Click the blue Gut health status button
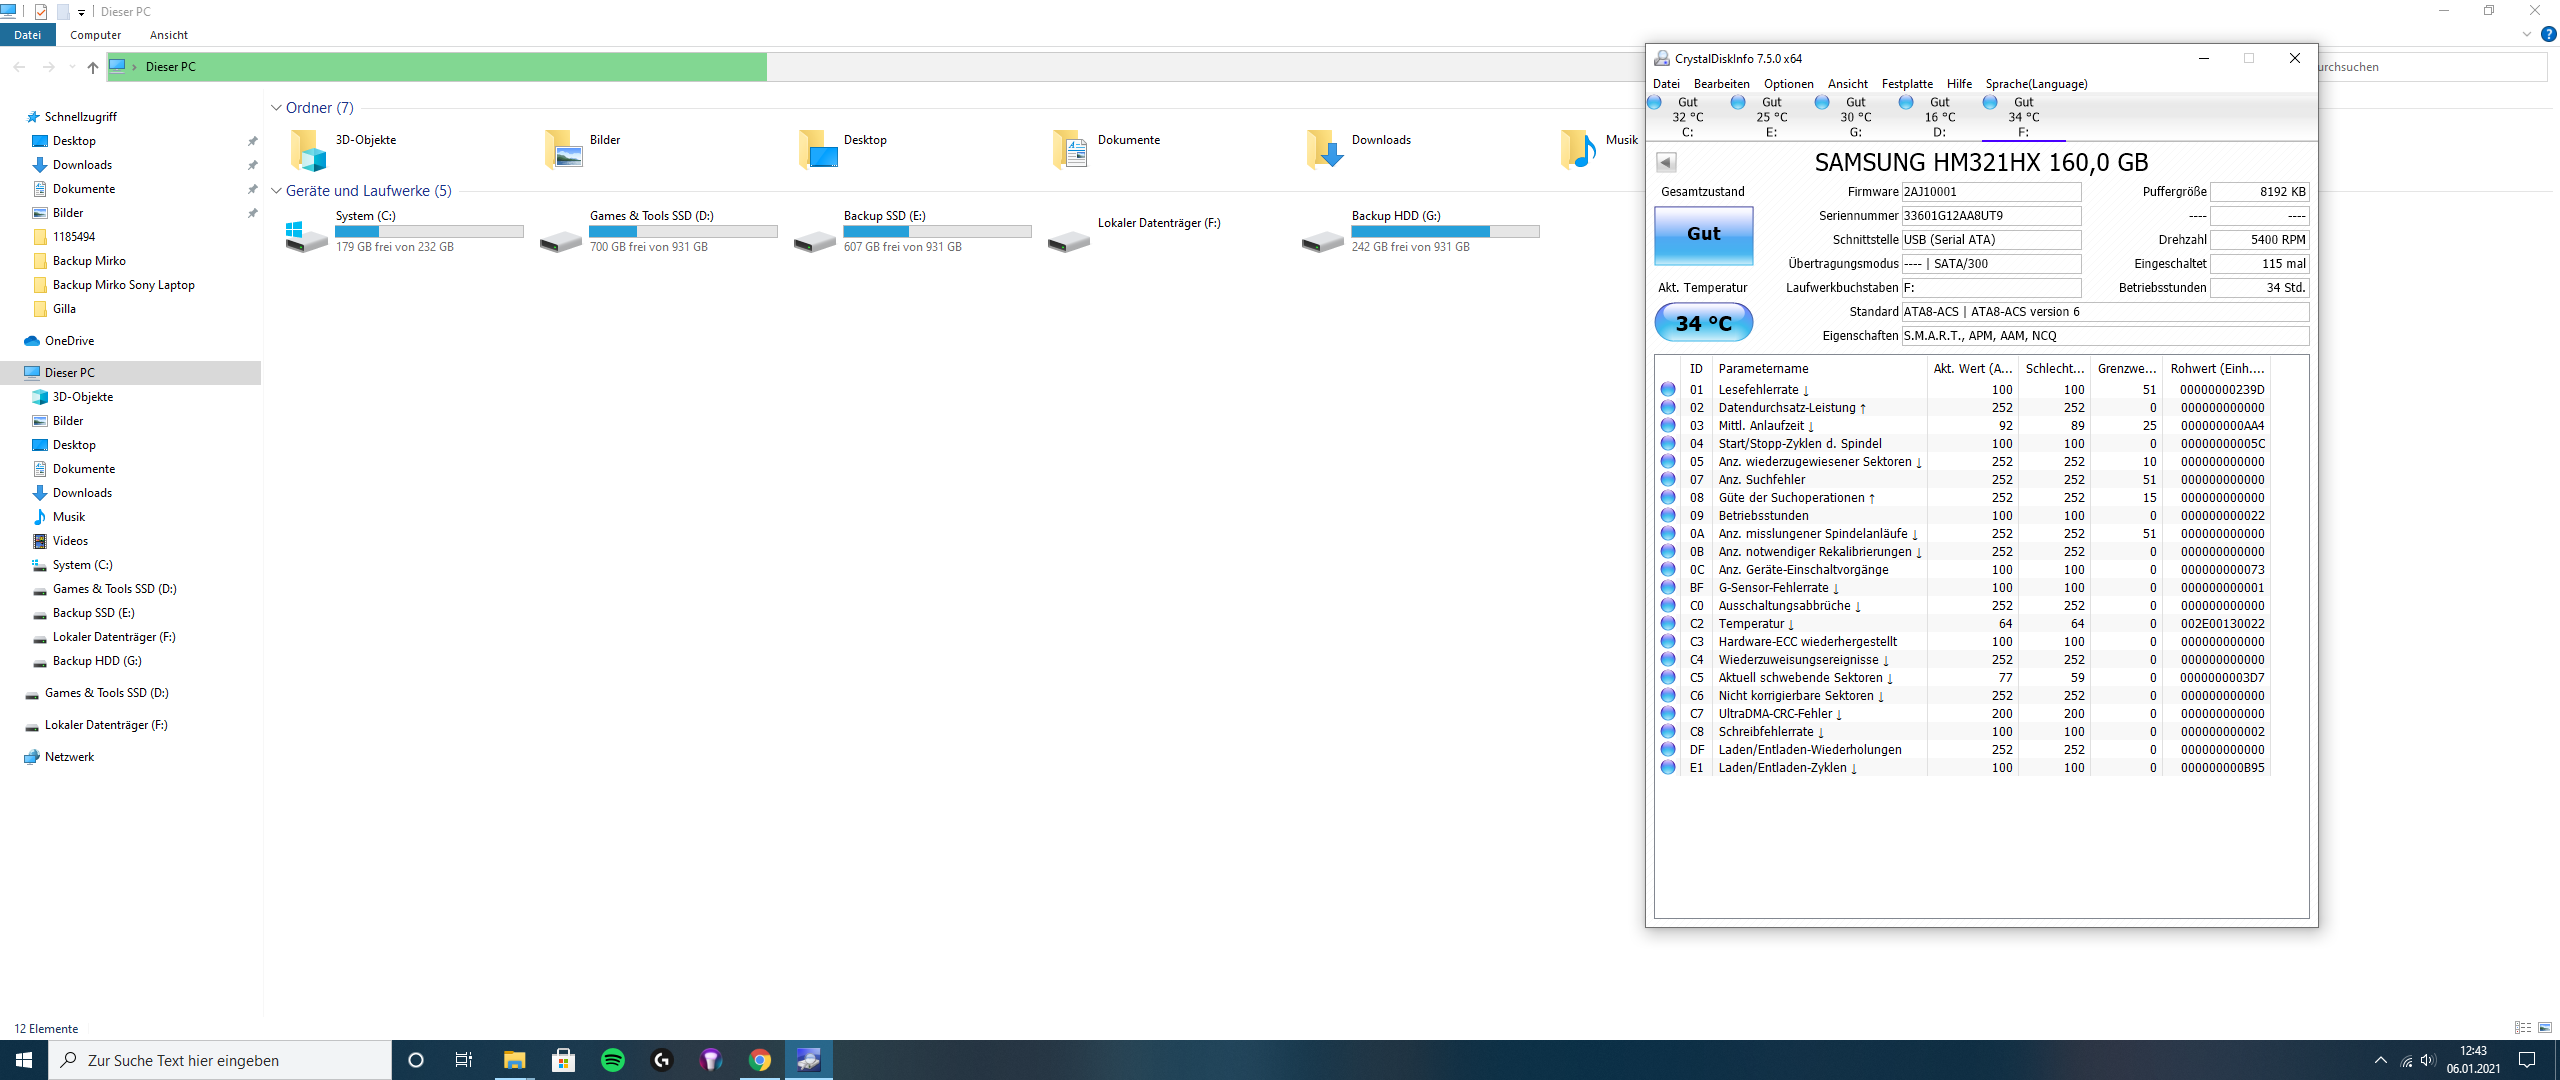Screen dimensions: 2560x1080 [x=1704, y=235]
